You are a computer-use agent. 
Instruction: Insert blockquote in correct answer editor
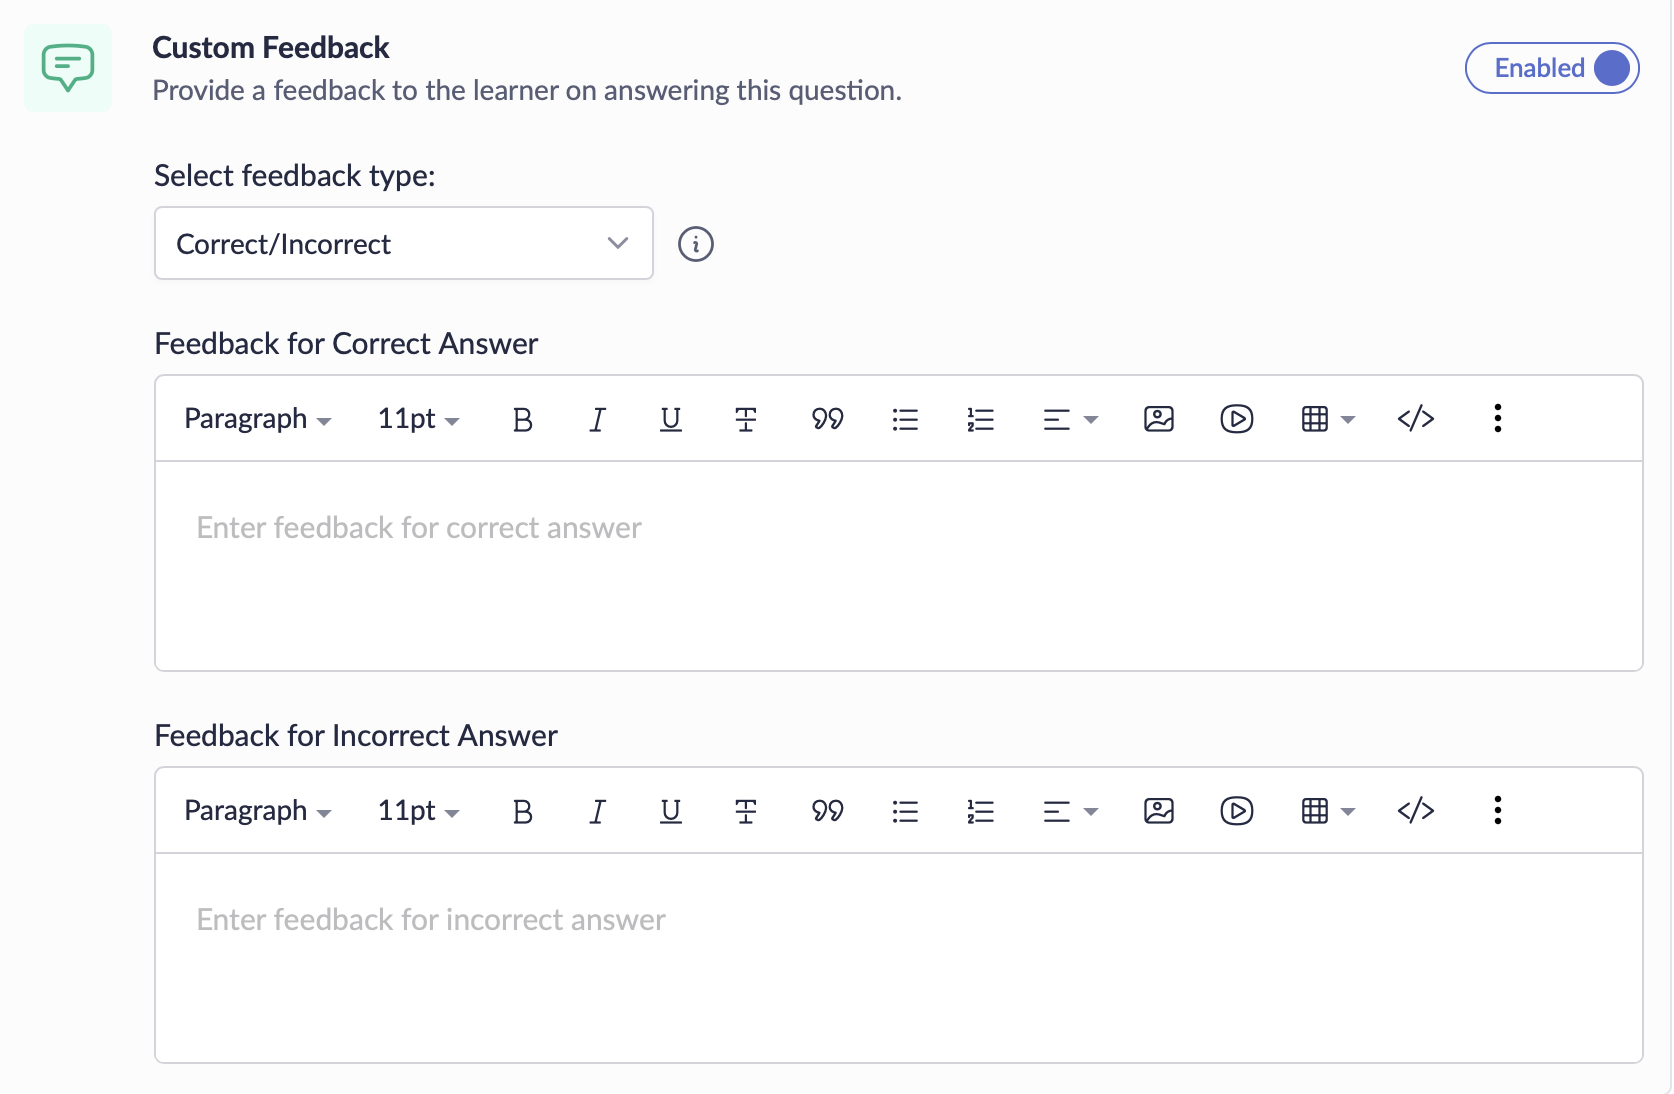click(827, 419)
